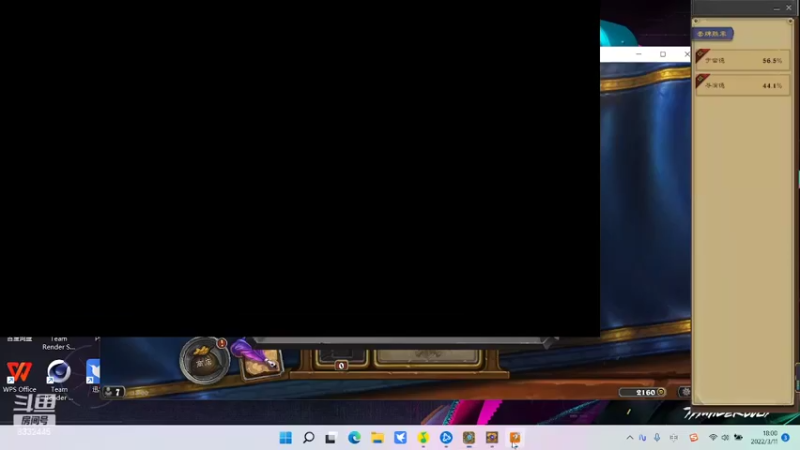Image resolution: width=800 pixels, height=450 pixels.
Task: Open the second Hearthstone box taskbar icon
Action: (x=492, y=438)
